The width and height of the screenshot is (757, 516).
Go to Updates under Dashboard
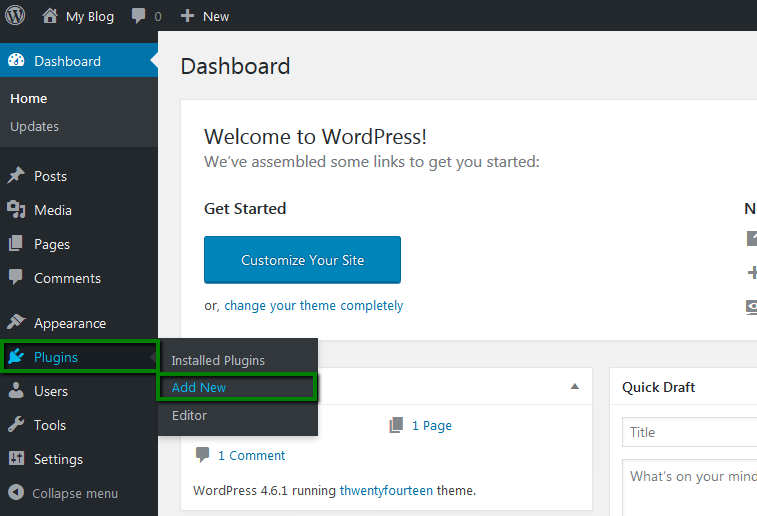point(34,126)
